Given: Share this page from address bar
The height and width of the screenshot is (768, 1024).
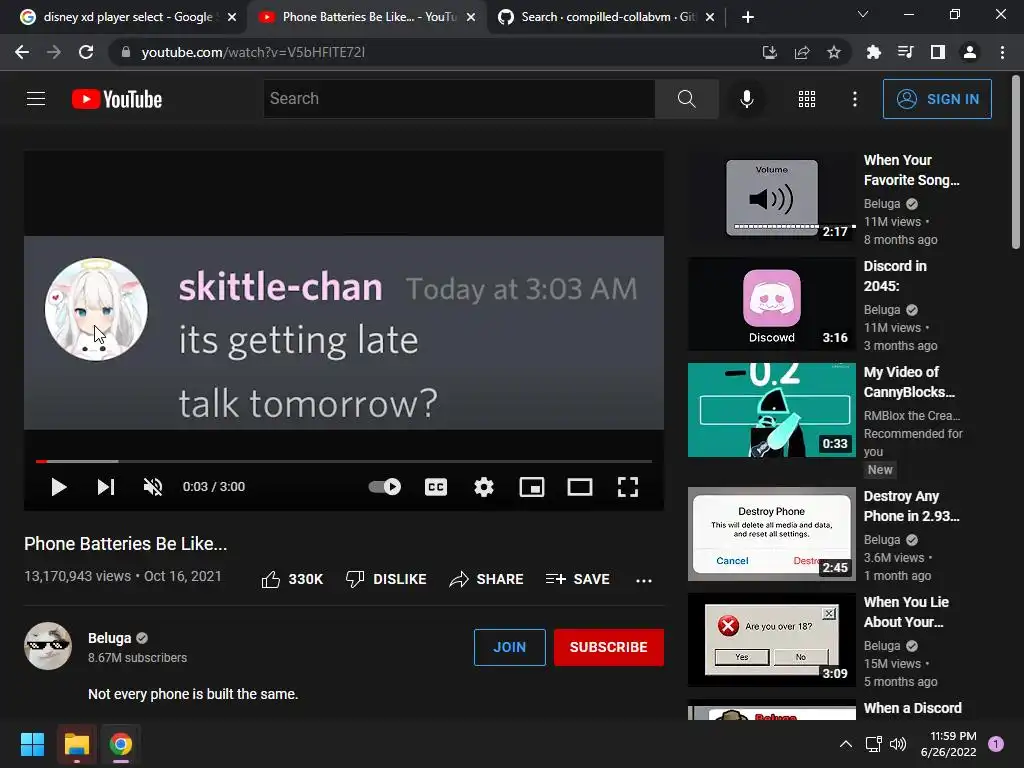Looking at the screenshot, I should click(x=802, y=52).
